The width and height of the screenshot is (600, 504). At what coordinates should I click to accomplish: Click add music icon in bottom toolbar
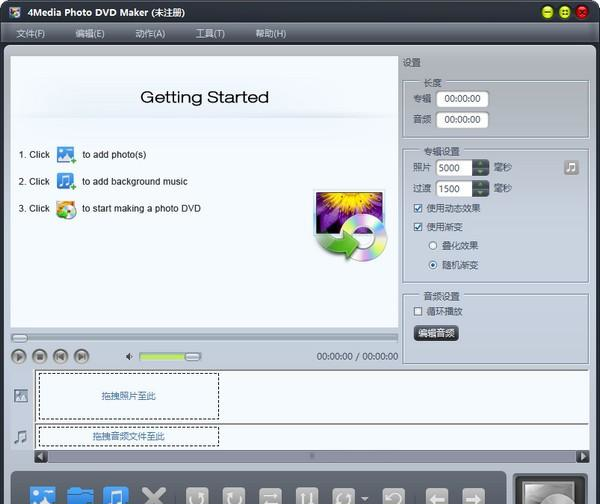116,496
